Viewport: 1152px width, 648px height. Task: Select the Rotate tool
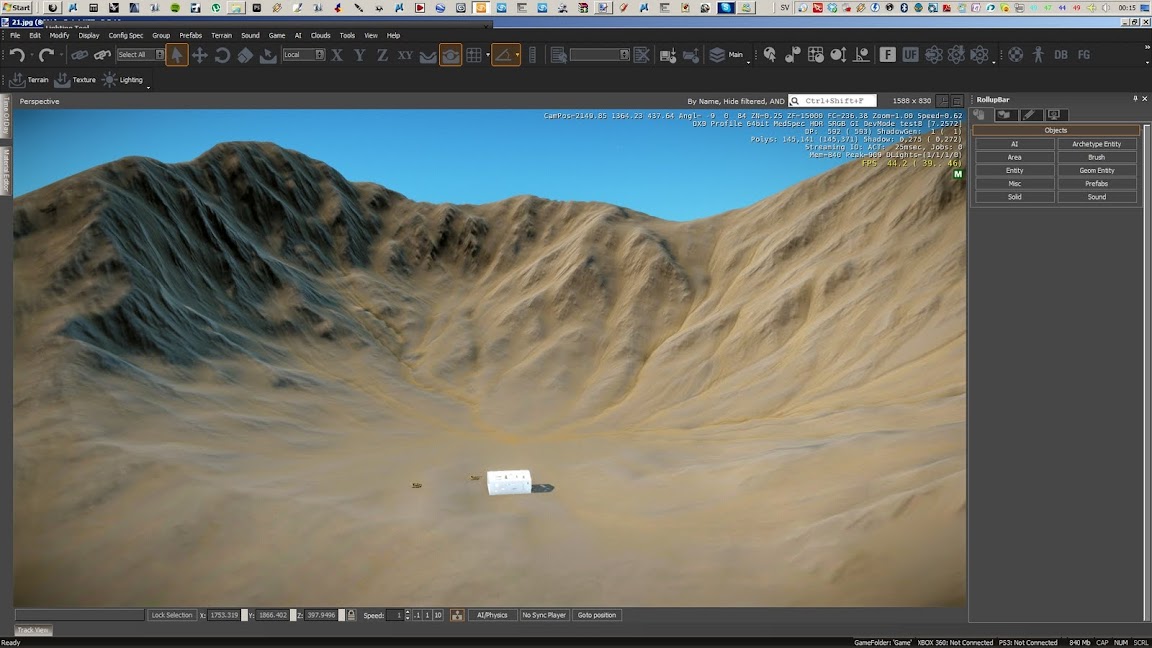click(x=222, y=55)
